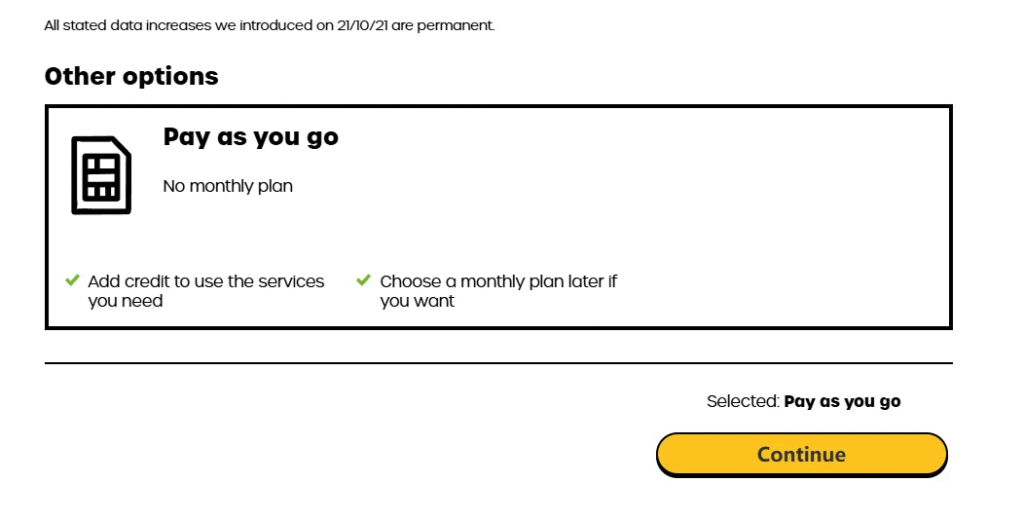
Task: Click the Add credit to use services text
Action: click(x=206, y=281)
